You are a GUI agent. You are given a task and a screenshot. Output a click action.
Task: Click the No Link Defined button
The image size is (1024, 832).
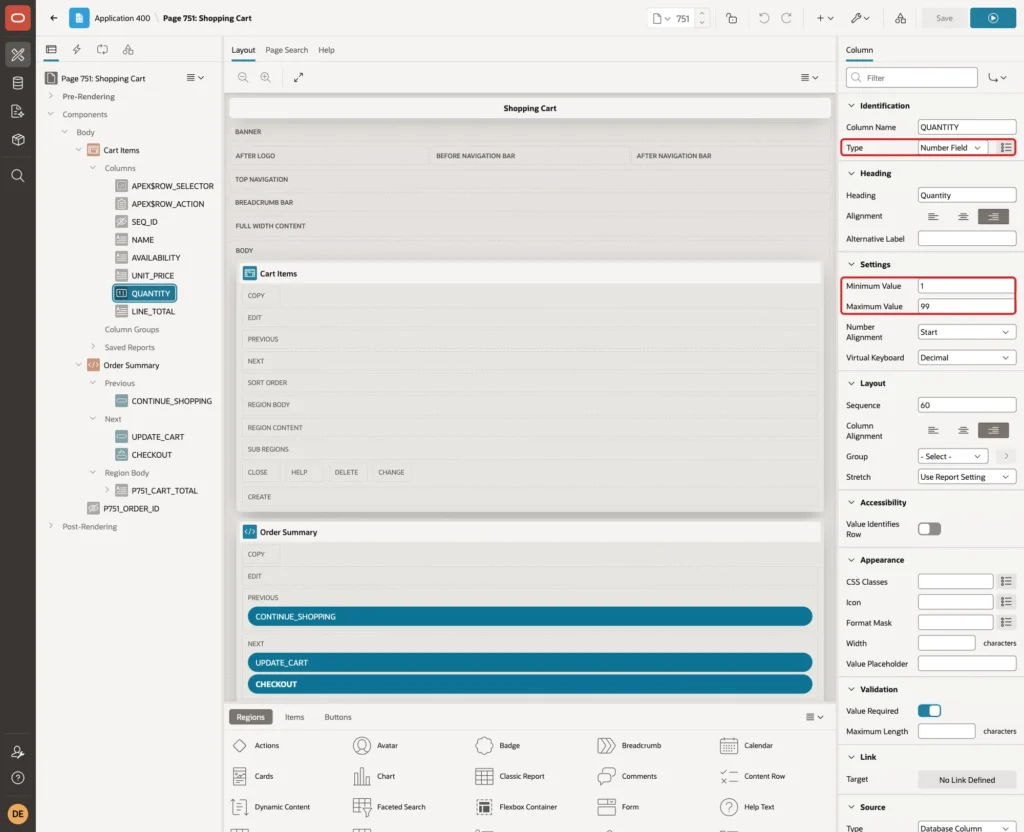pos(966,780)
